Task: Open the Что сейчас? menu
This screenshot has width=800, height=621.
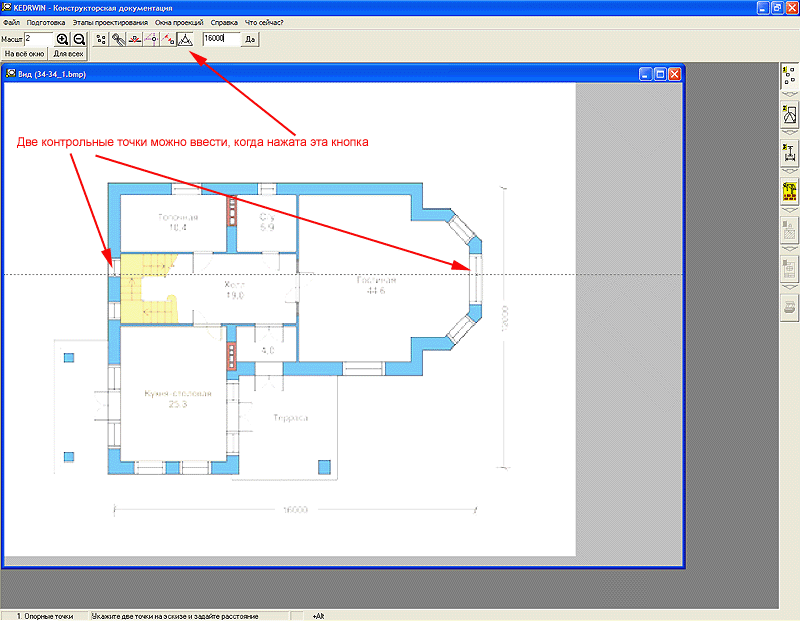Action: click(x=264, y=22)
